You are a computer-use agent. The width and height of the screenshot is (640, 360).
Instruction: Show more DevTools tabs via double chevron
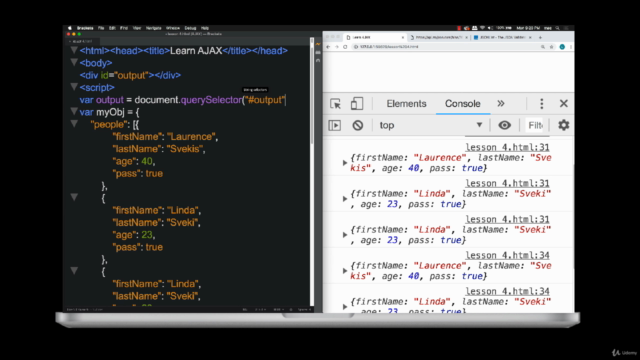click(x=501, y=104)
